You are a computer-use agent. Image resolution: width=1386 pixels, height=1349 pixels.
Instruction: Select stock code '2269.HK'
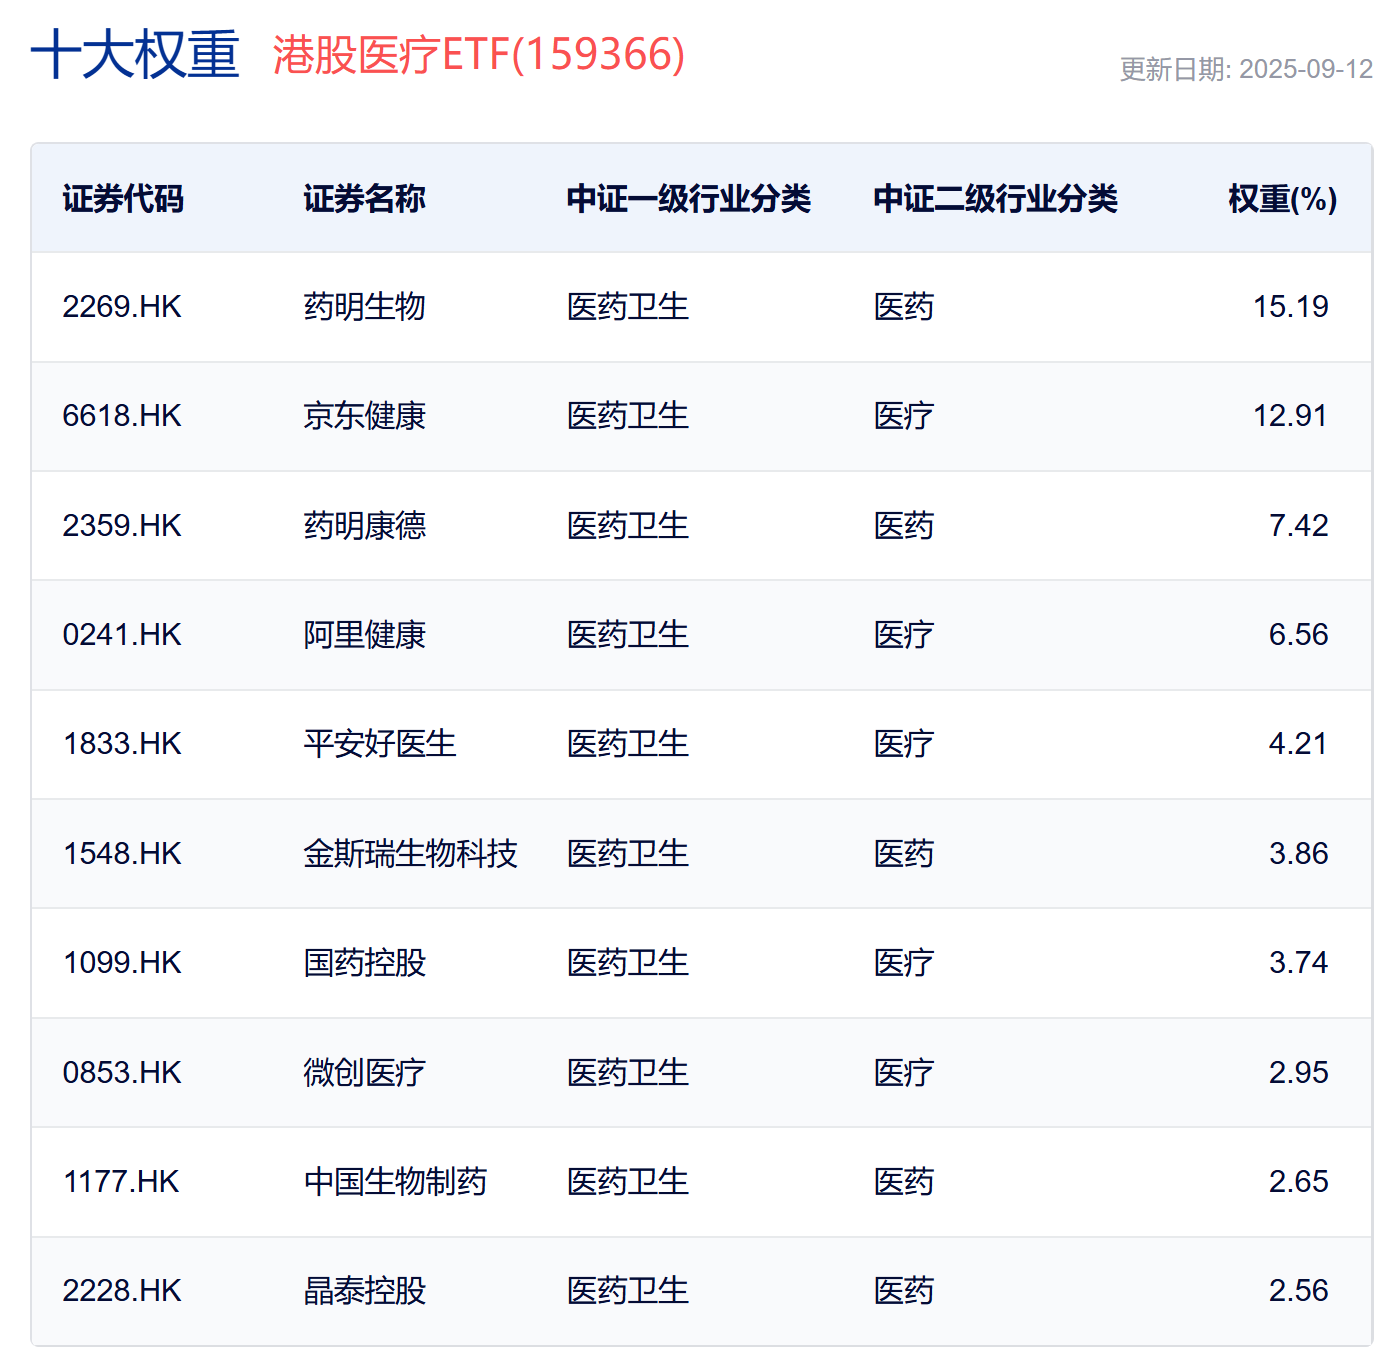point(122,307)
